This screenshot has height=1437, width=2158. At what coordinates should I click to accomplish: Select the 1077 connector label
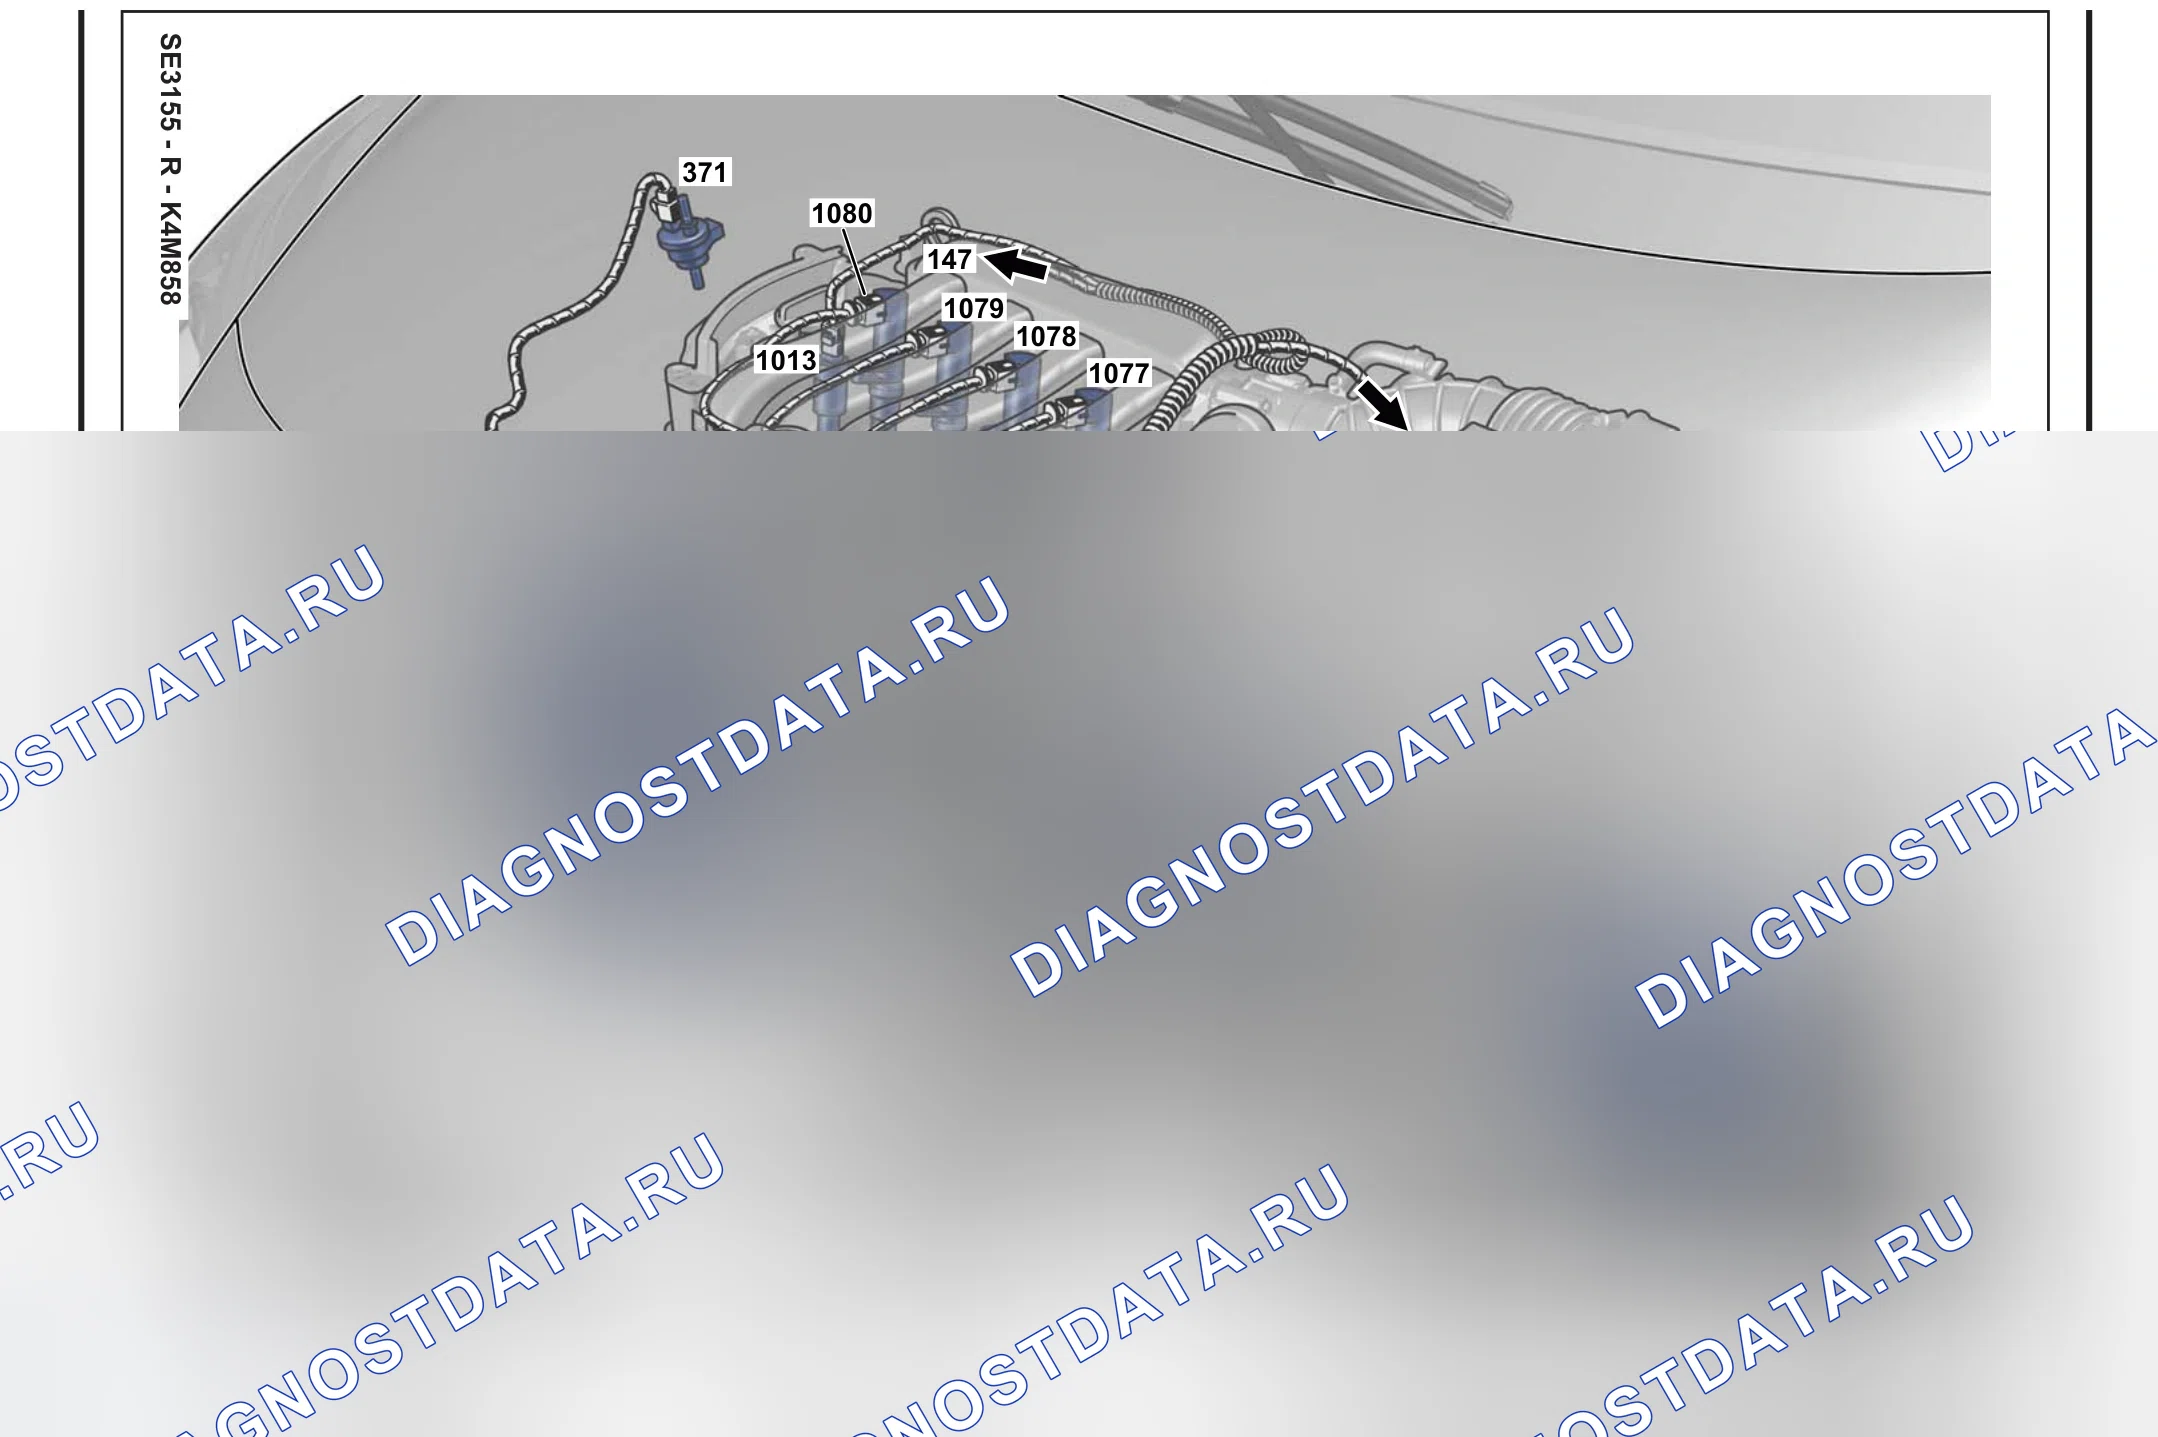pyautogui.click(x=1119, y=373)
